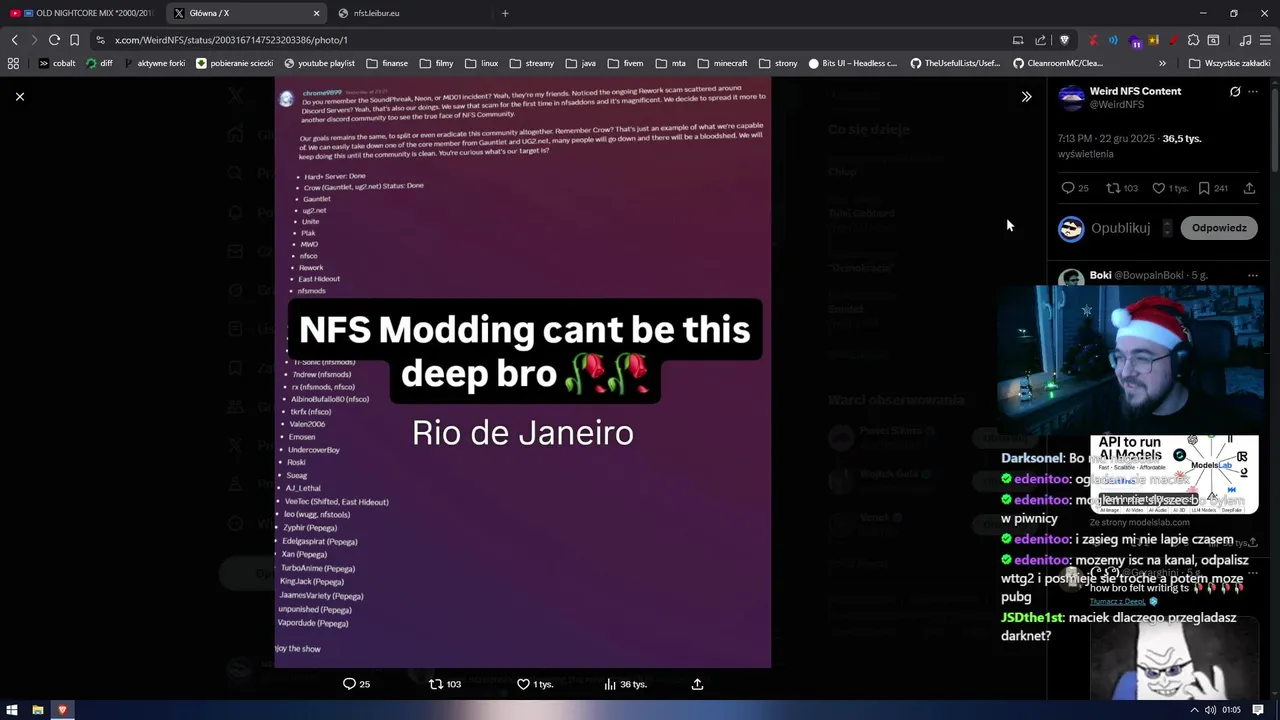Like the post using heart under the photo
The height and width of the screenshot is (720, 1280).
[x=522, y=684]
